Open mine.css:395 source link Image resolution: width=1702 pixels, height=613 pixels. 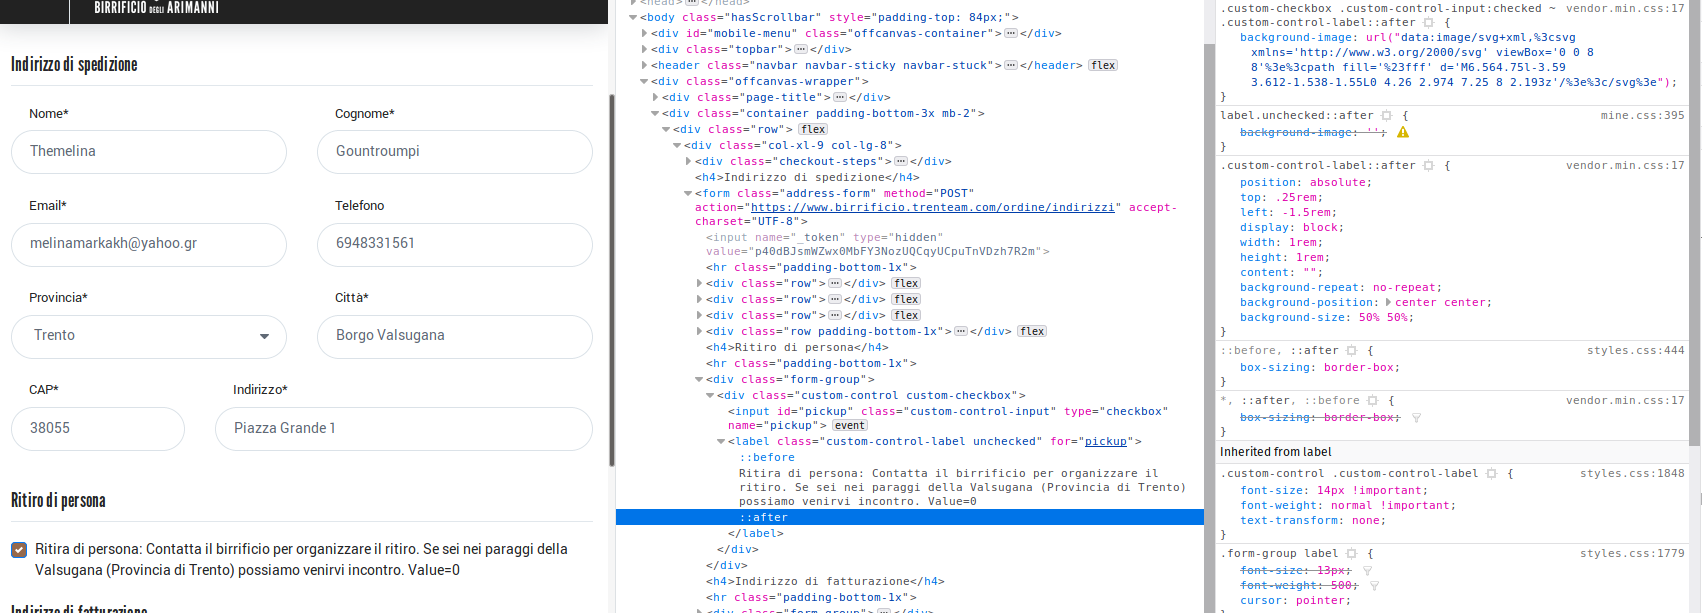[1642, 116]
